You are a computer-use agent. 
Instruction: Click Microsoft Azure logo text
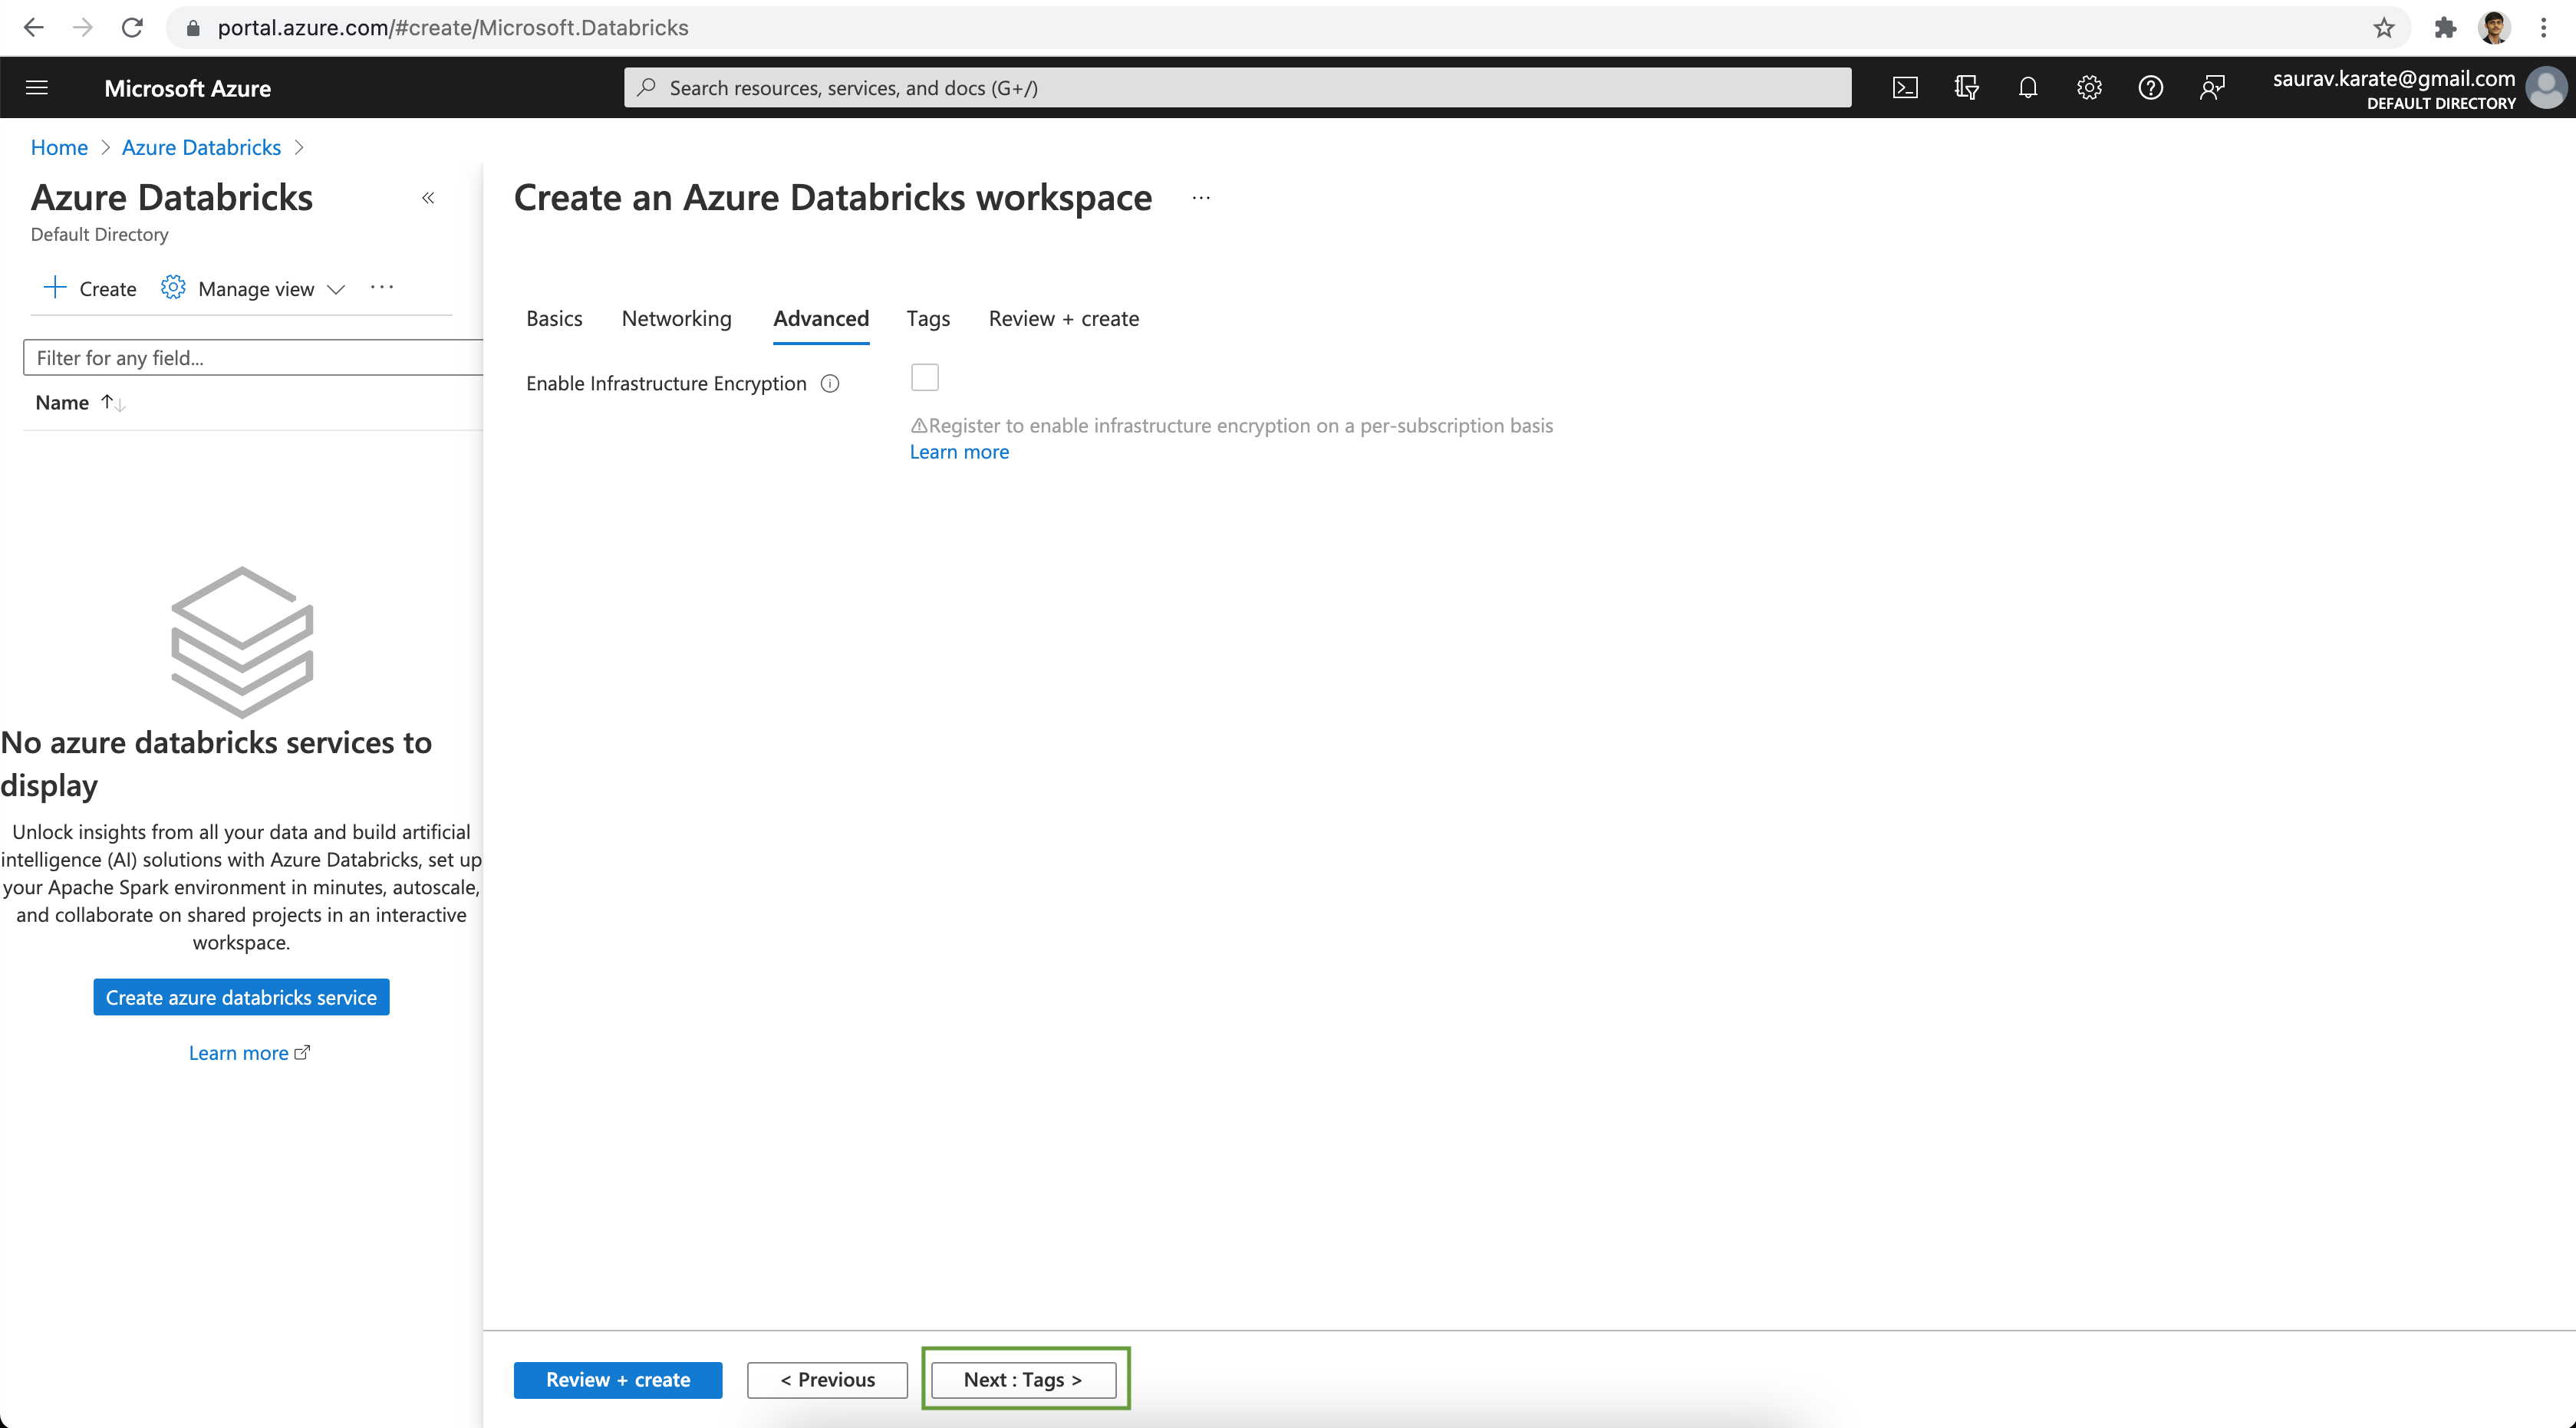click(x=187, y=88)
